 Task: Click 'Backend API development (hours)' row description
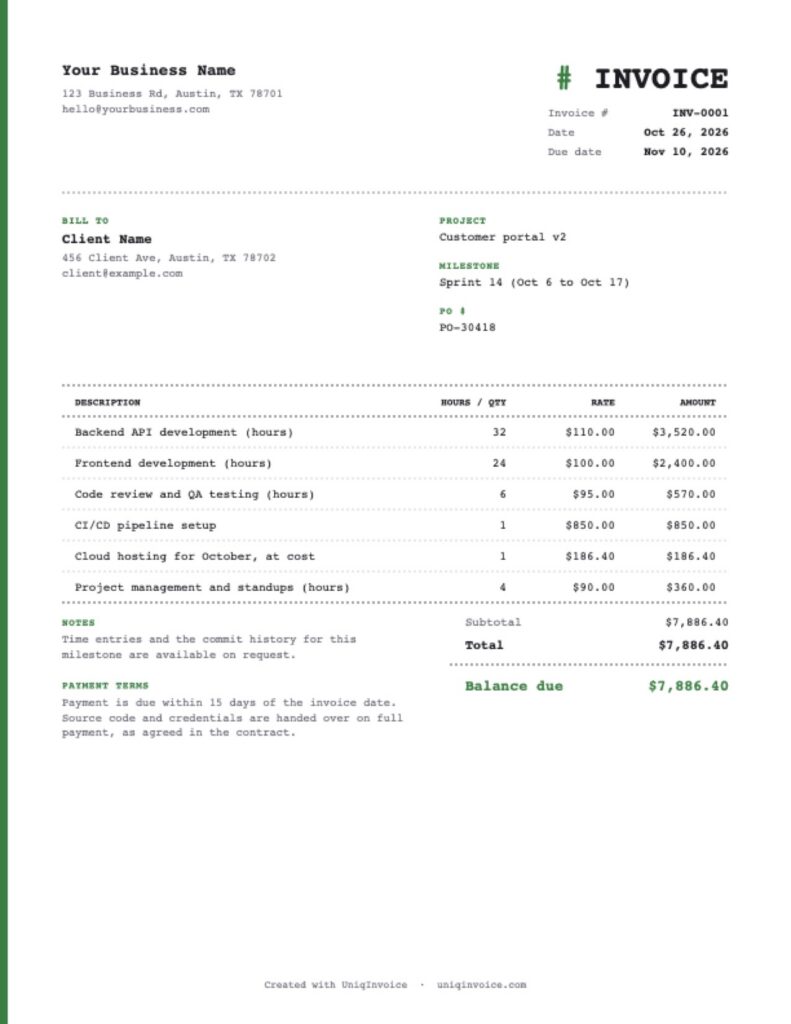[184, 432]
